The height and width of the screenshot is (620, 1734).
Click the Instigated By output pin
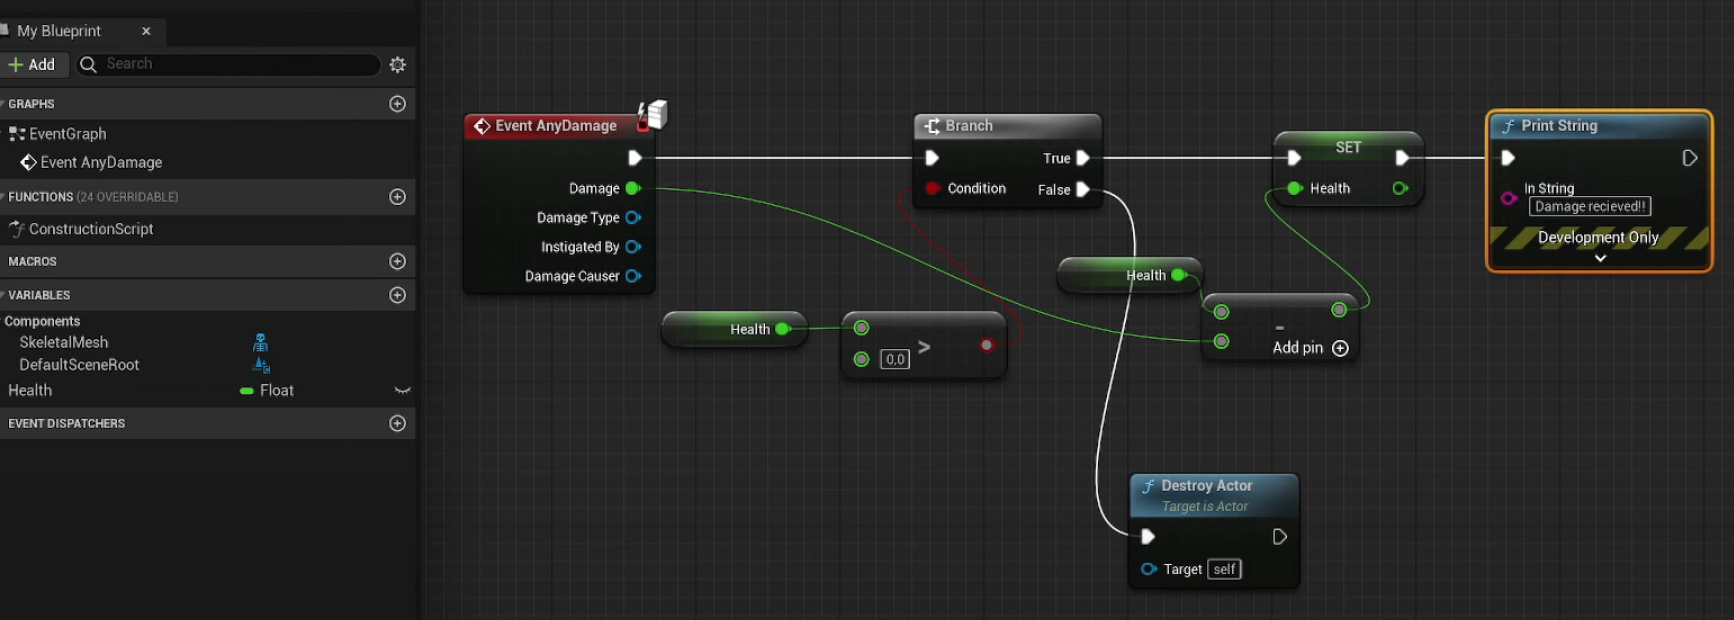pyautogui.click(x=633, y=246)
